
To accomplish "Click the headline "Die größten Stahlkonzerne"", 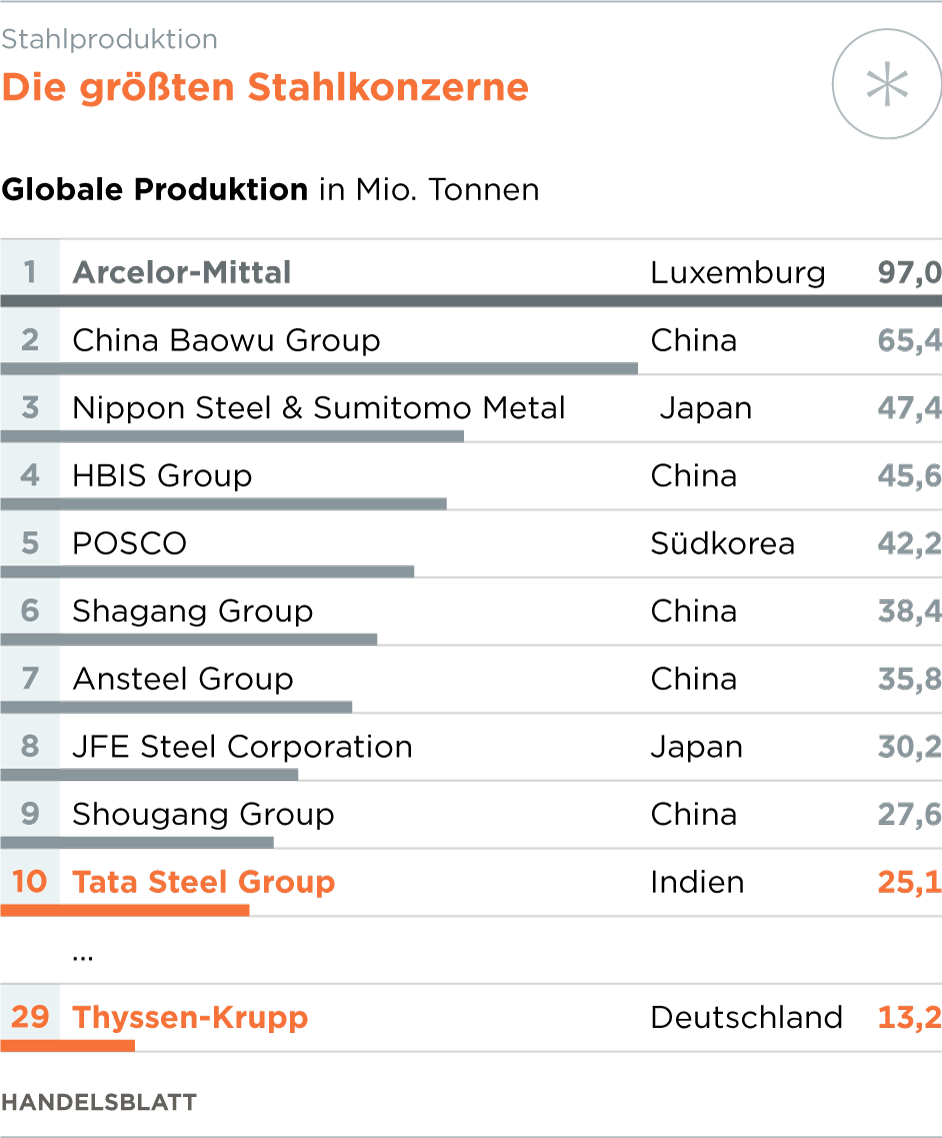I will [x=265, y=87].
